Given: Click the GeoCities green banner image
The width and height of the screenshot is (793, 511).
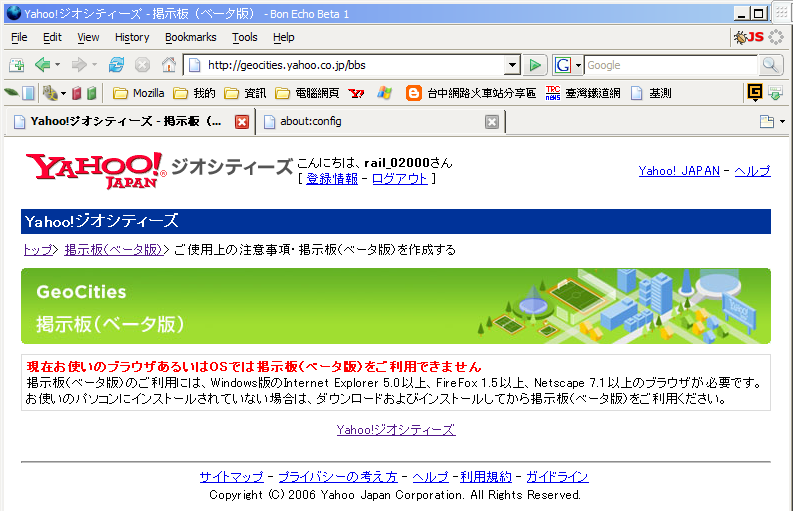Looking at the screenshot, I should tap(395, 306).
